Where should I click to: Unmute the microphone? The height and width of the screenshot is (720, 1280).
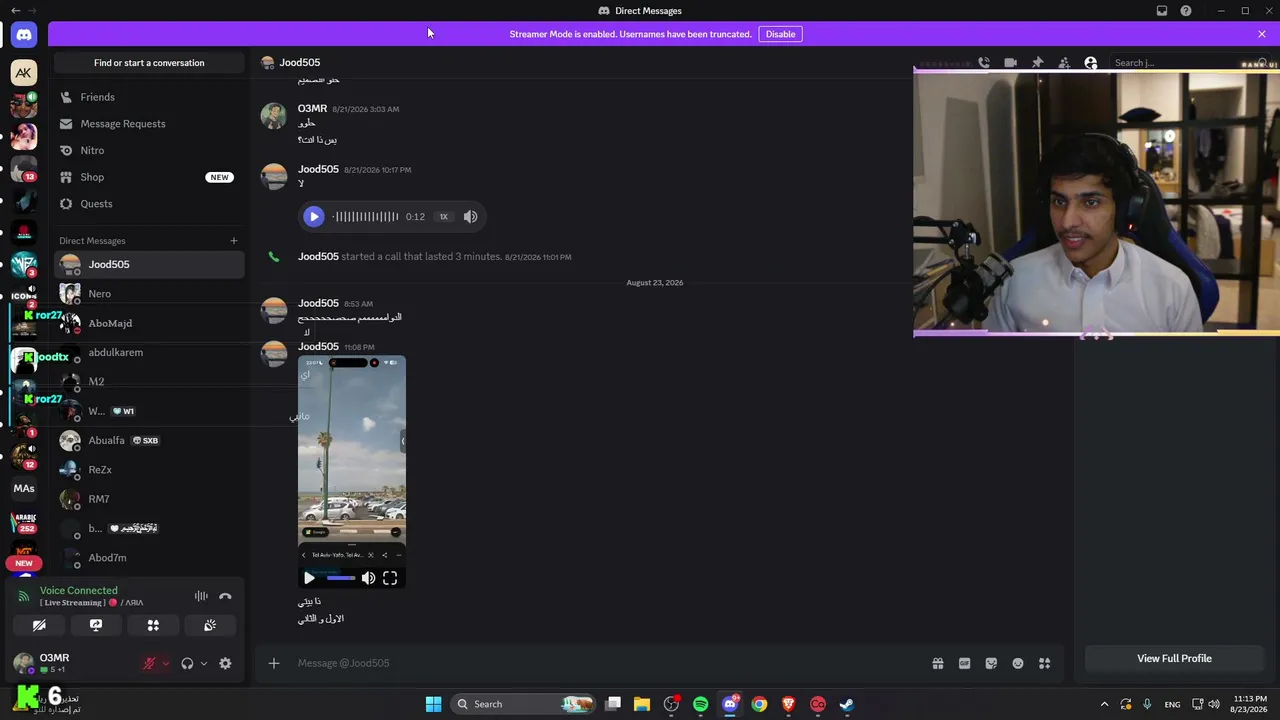150,664
